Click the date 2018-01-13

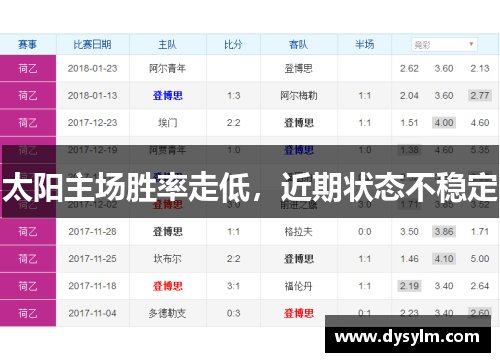coord(92,96)
